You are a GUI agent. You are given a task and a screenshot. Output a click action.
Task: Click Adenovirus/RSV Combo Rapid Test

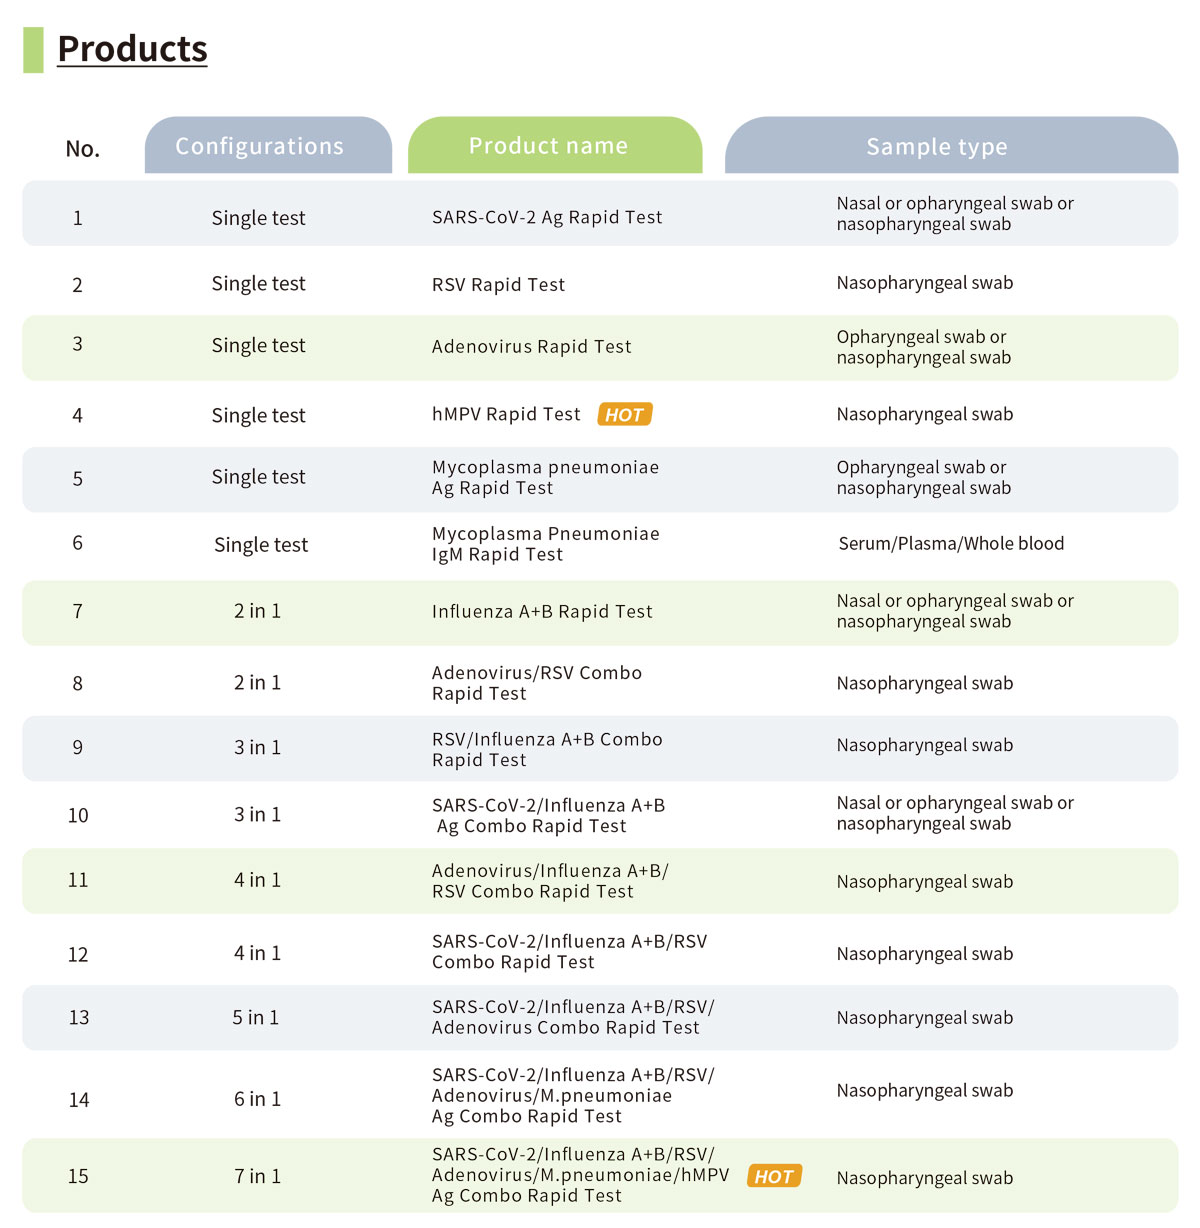536,683
